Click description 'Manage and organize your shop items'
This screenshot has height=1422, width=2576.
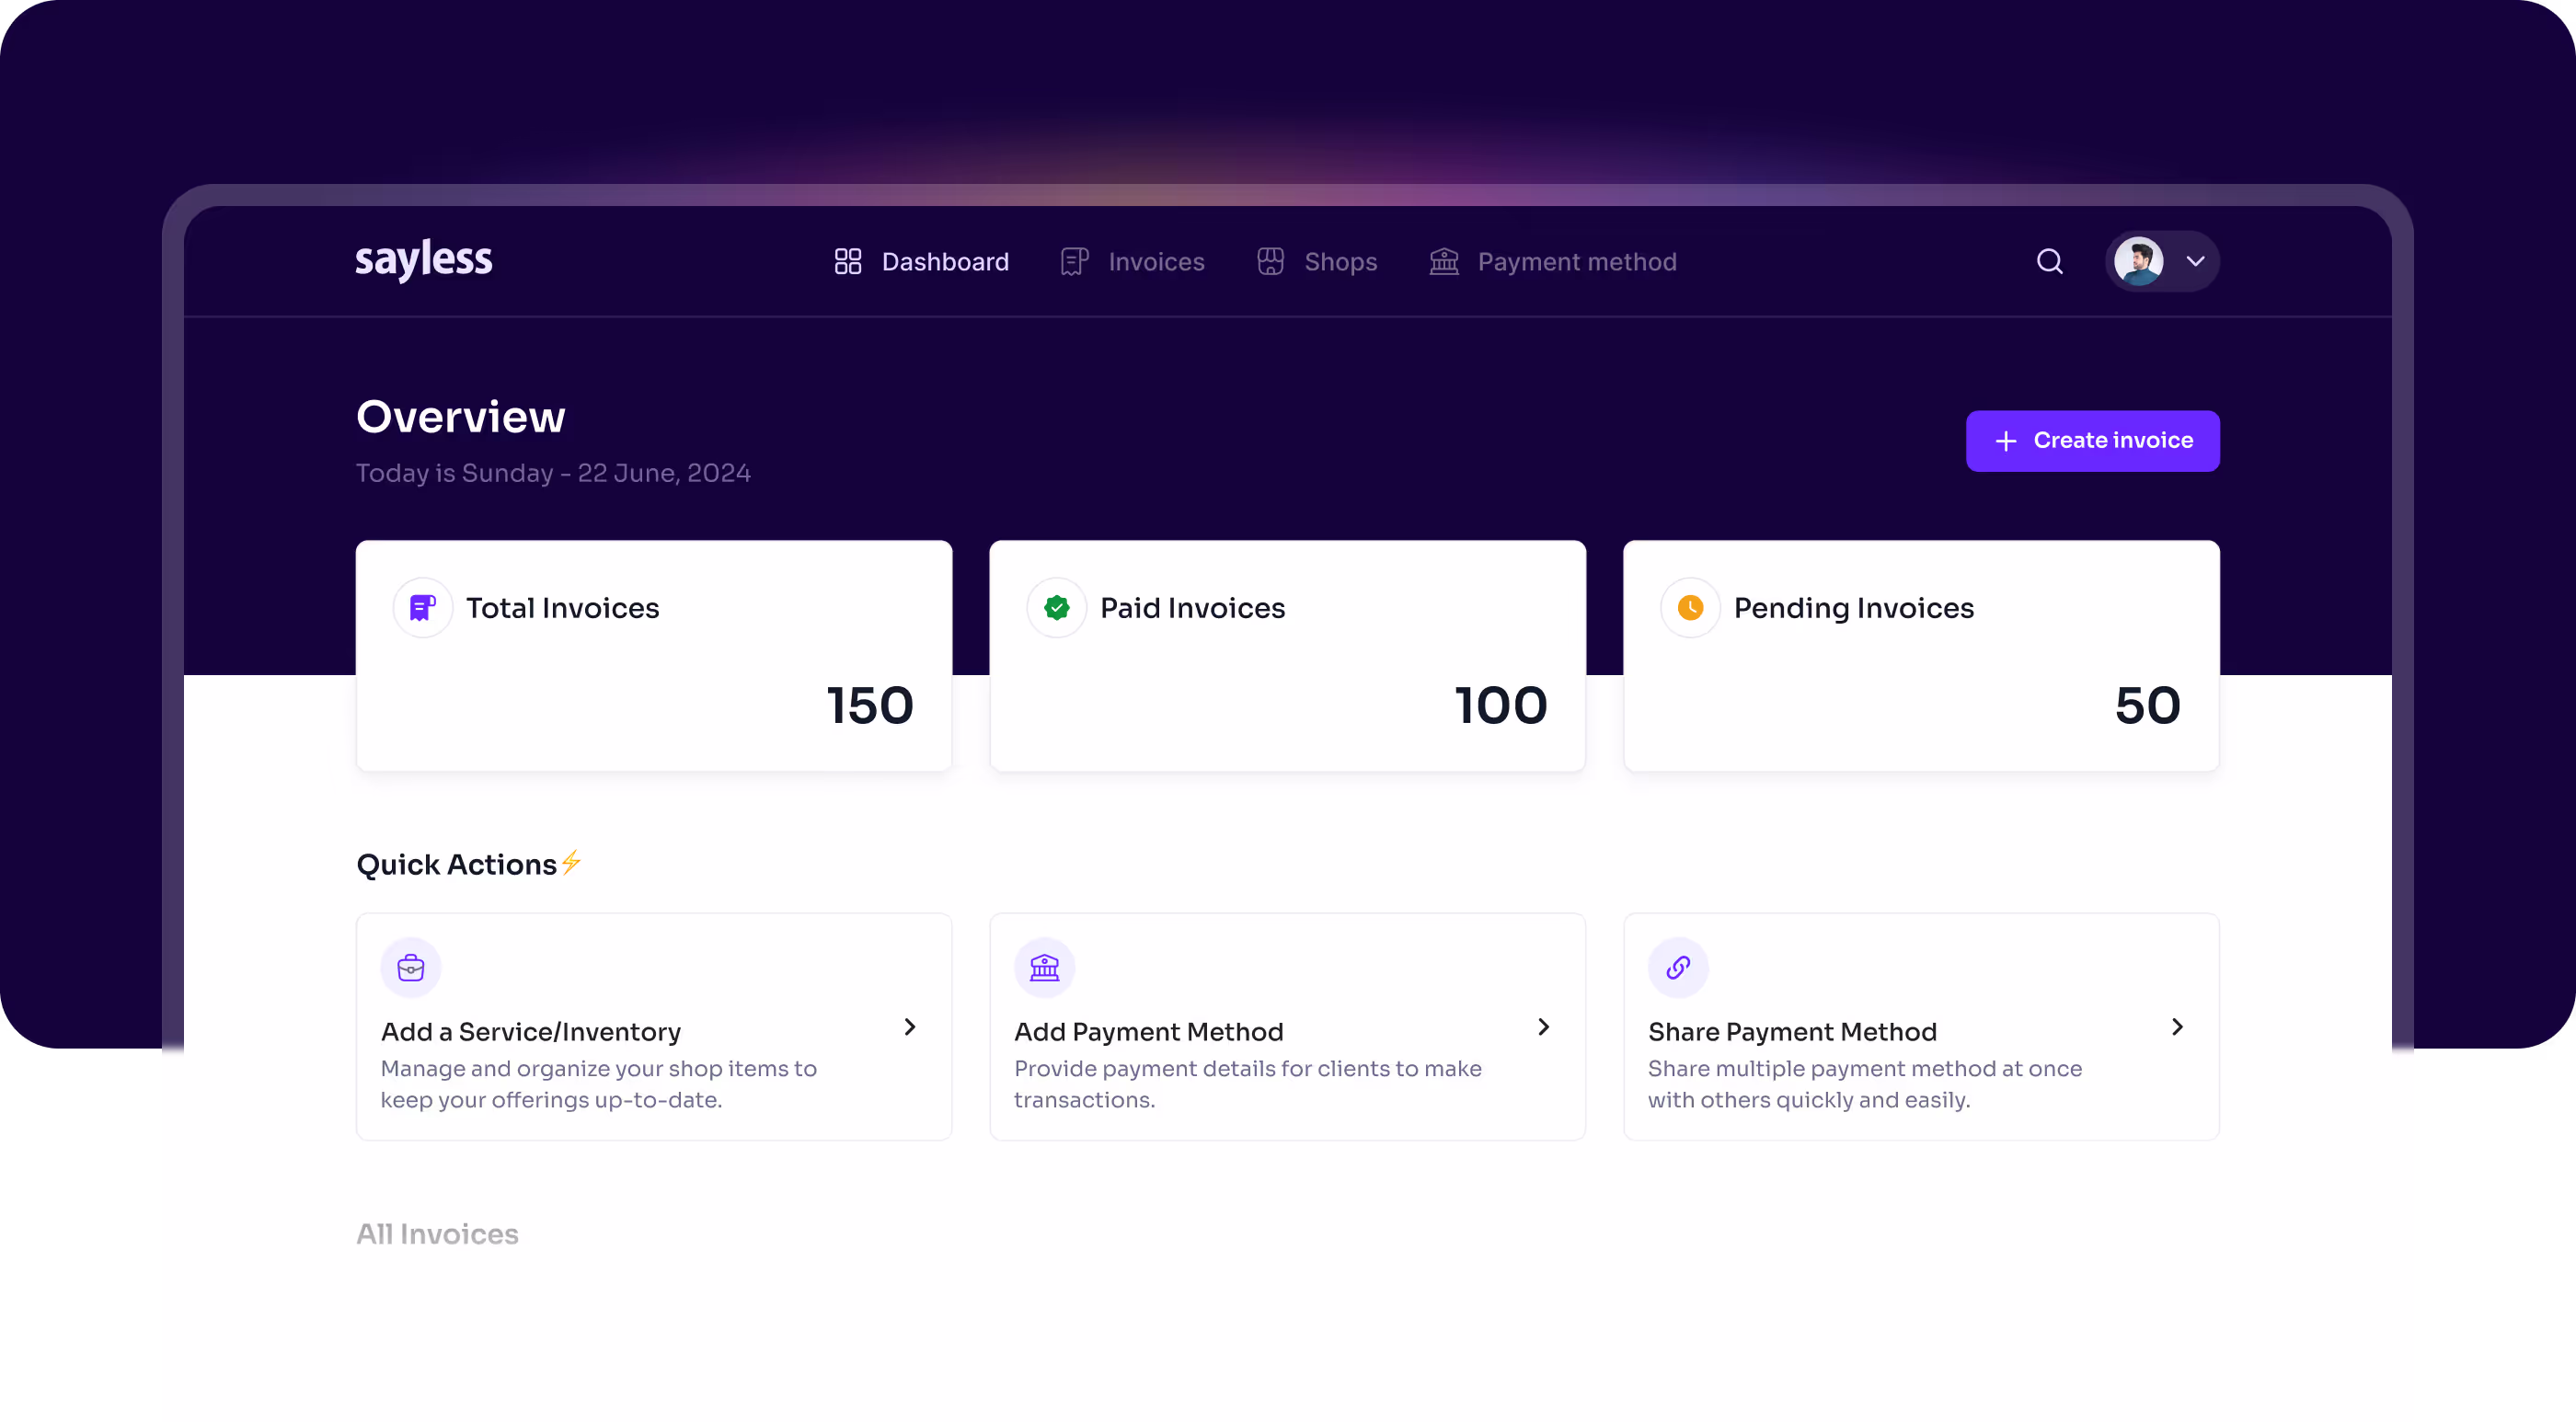(x=599, y=1084)
